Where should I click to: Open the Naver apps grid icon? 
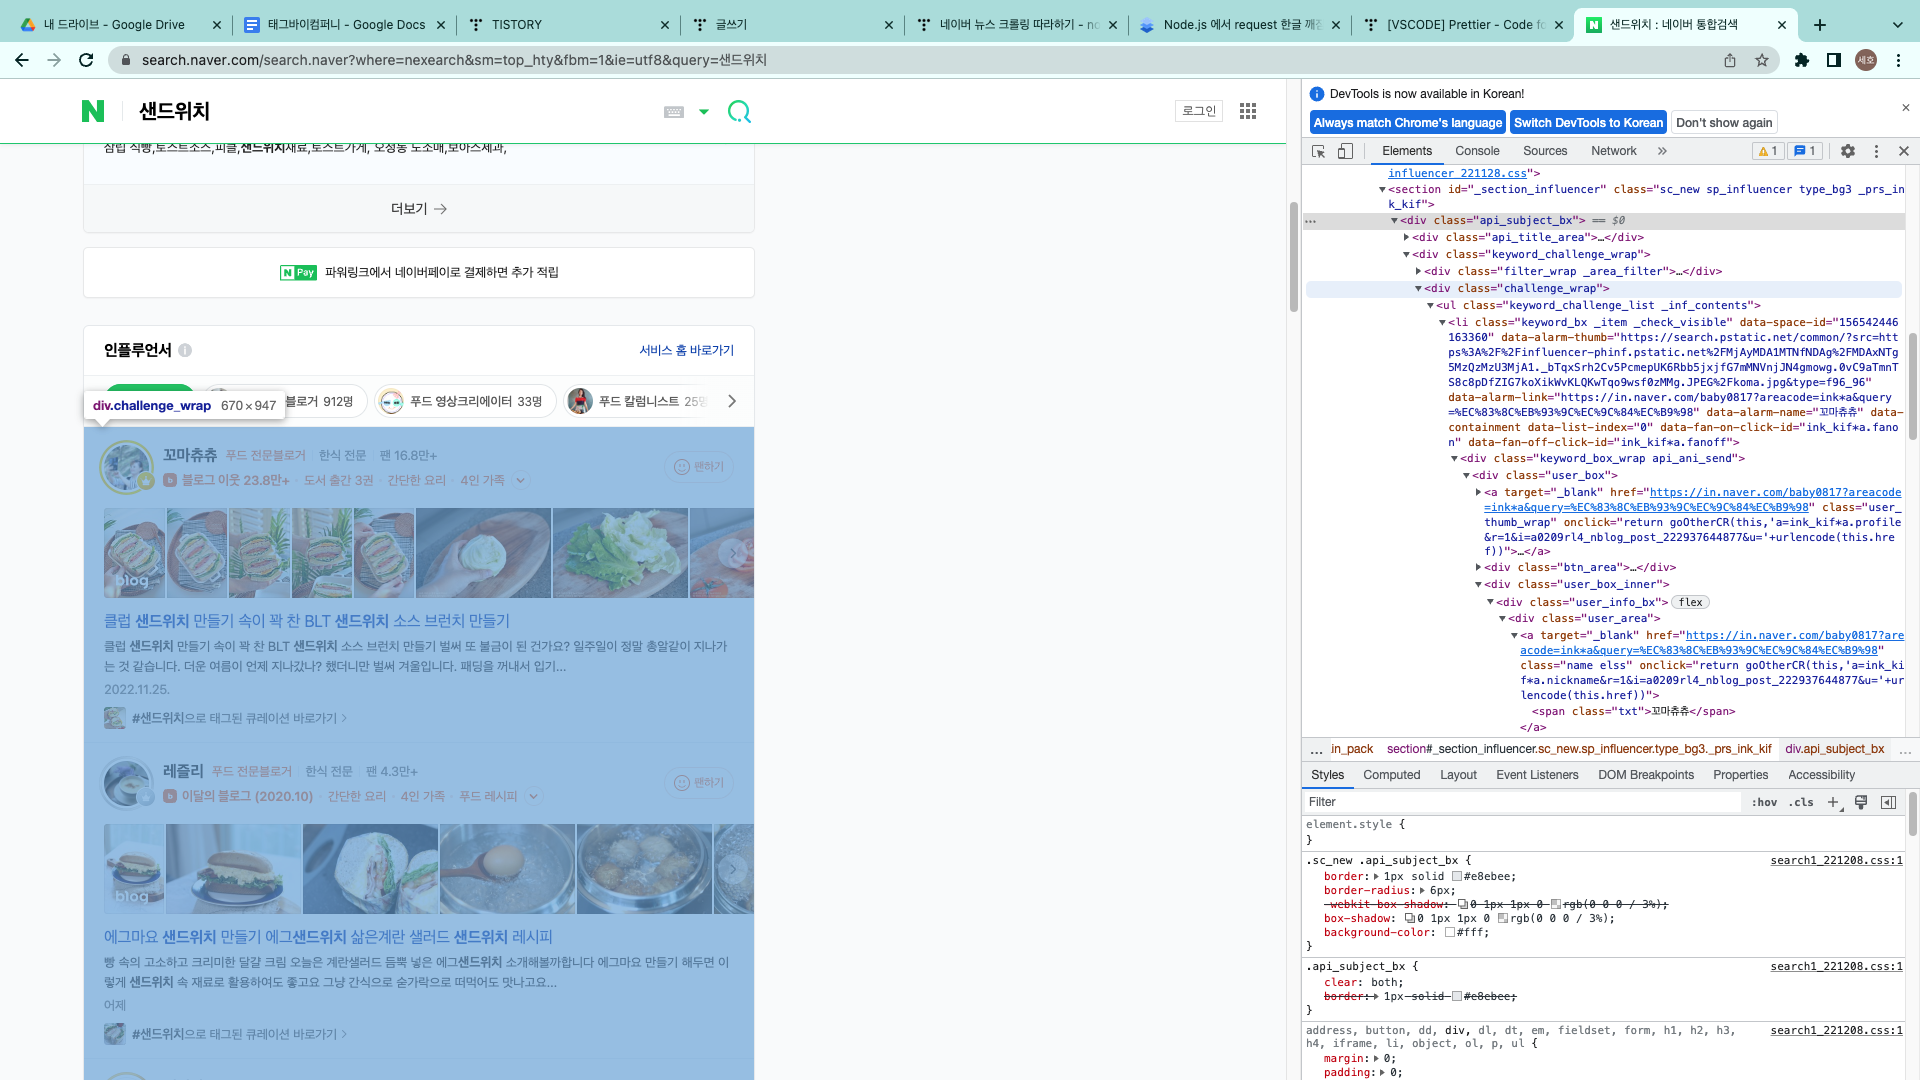(1248, 111)
